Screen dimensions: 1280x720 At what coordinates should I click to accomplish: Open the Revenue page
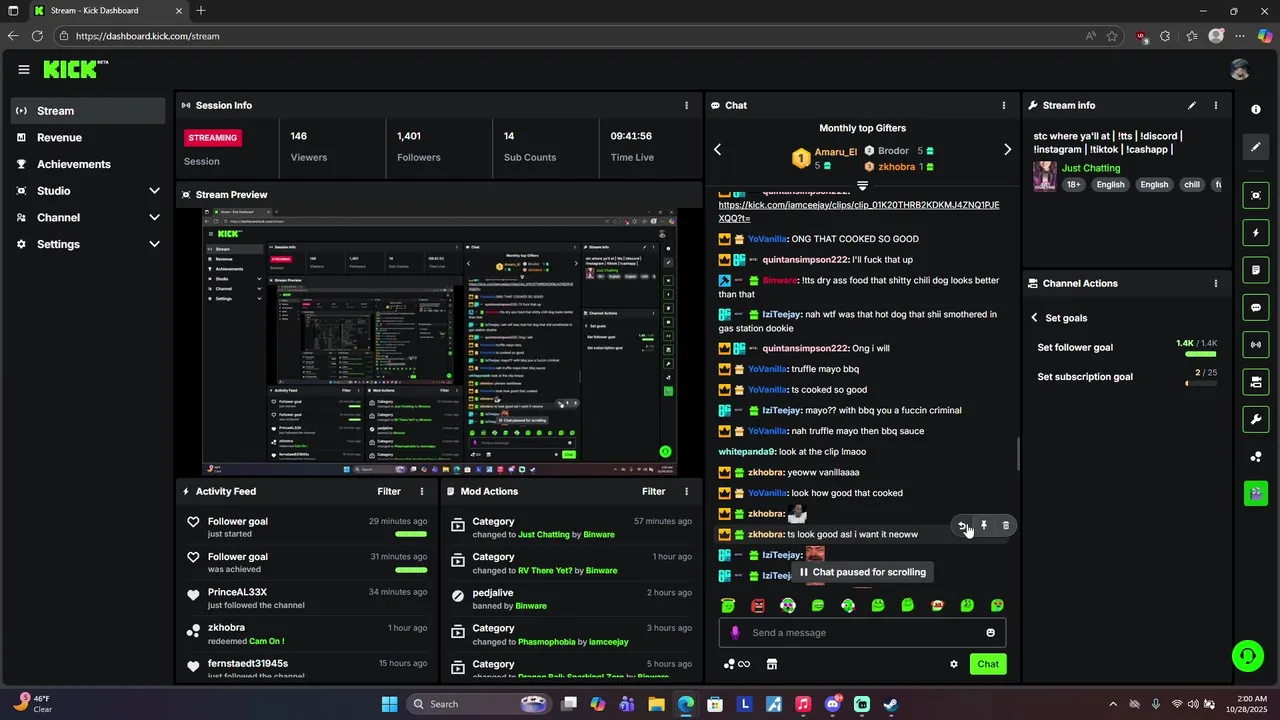[x=88, y=138]
